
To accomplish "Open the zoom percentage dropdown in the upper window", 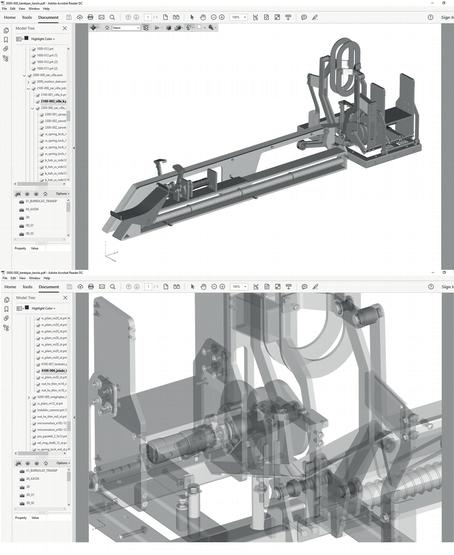I will 239,17.
